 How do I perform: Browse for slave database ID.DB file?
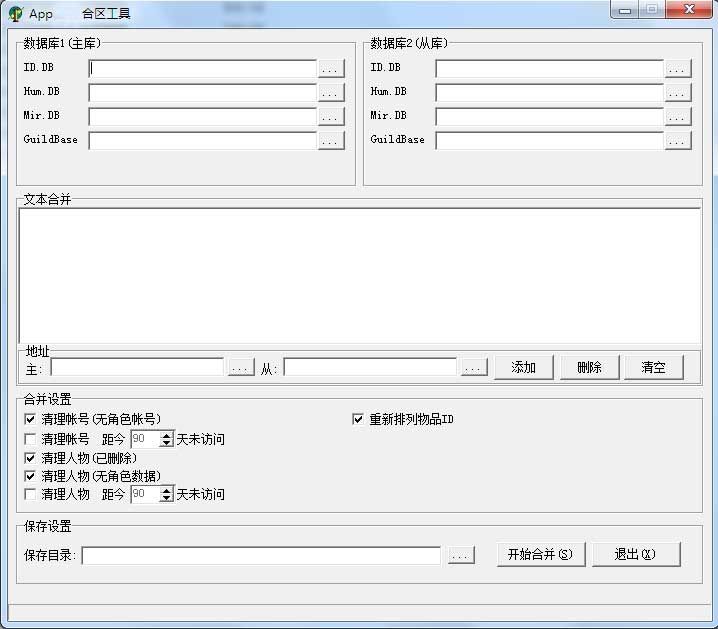(678, 69)
